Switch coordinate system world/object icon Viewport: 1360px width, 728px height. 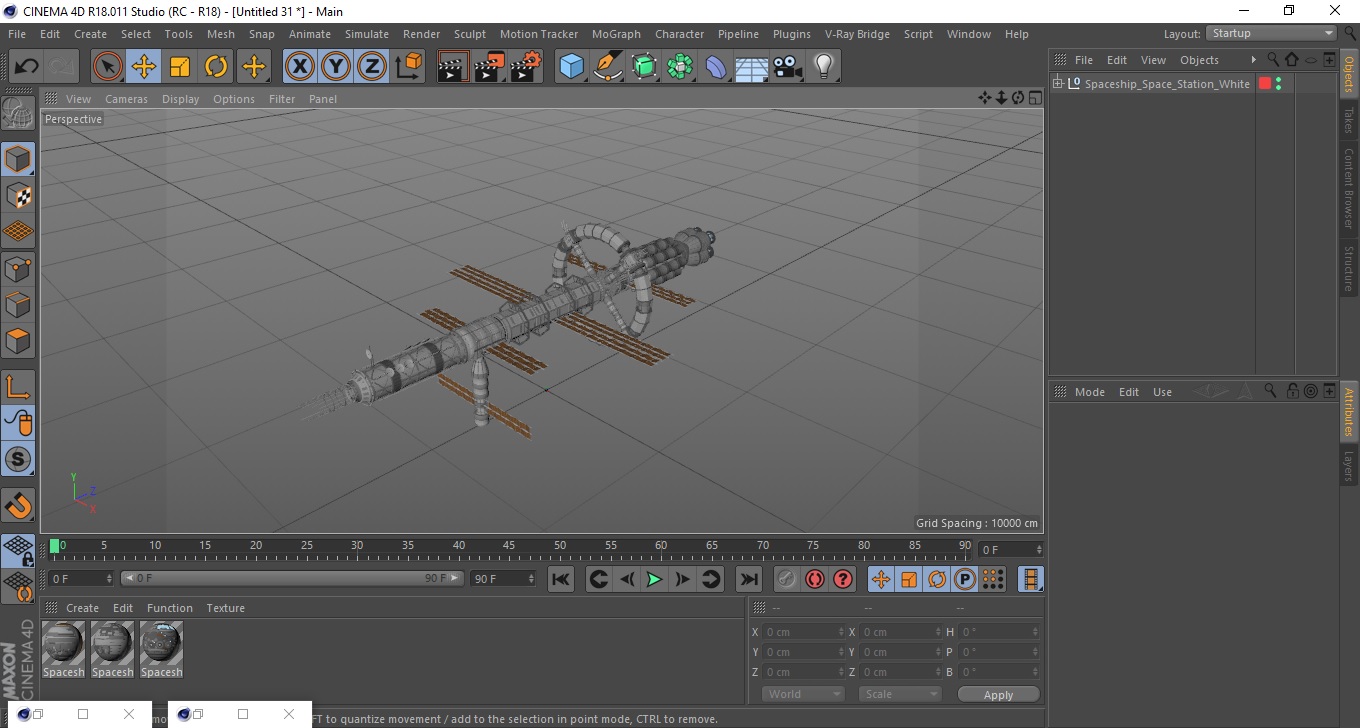pos(409,67)
